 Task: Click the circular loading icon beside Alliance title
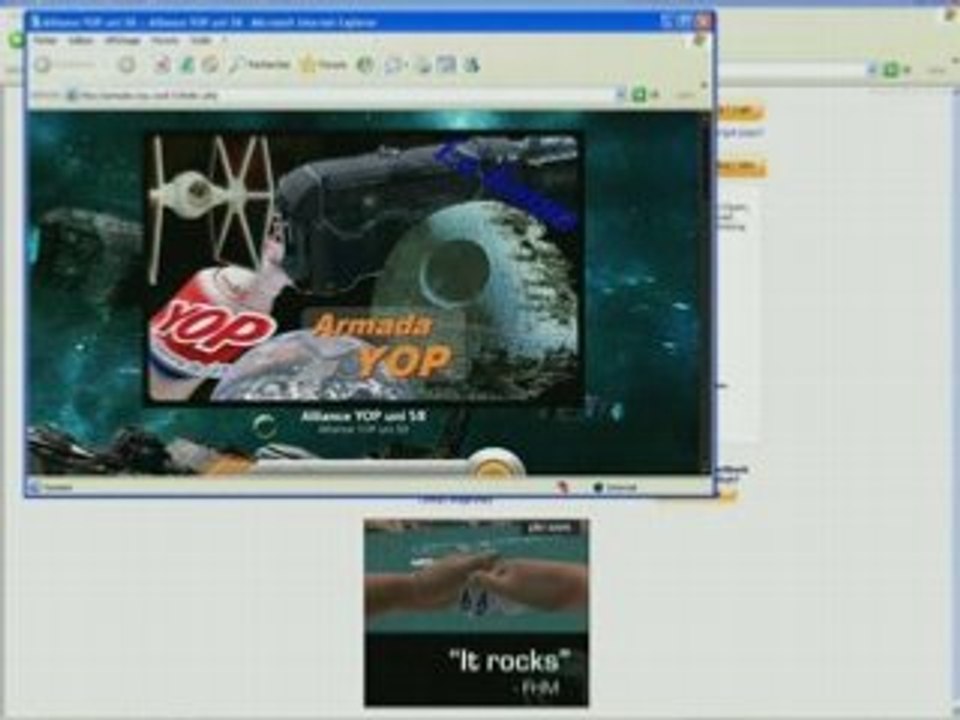[x=264, y=426]
